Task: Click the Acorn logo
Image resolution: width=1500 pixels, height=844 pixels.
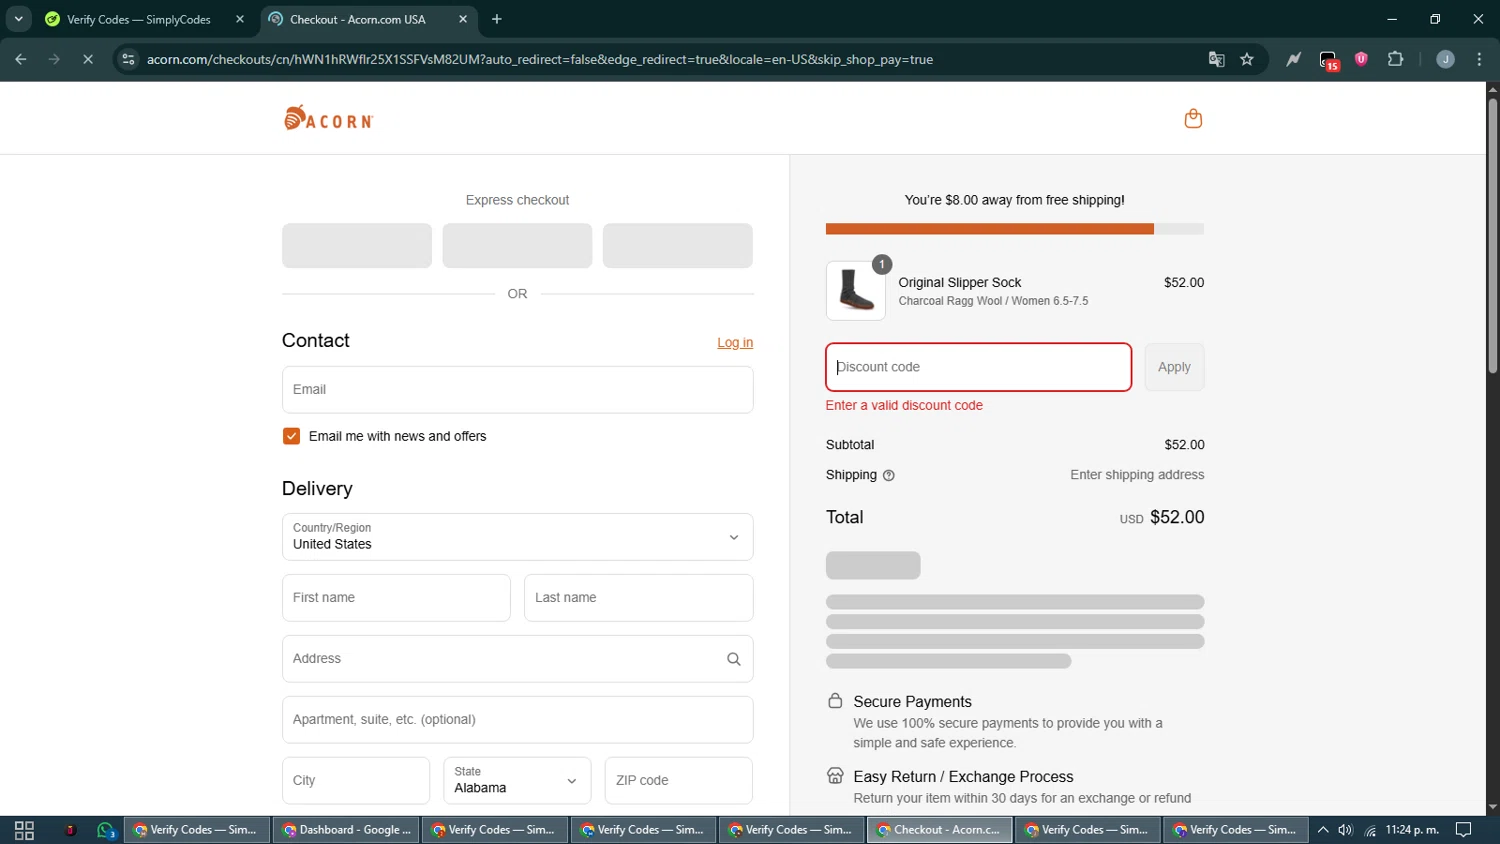Action: [x=329, y=118]
